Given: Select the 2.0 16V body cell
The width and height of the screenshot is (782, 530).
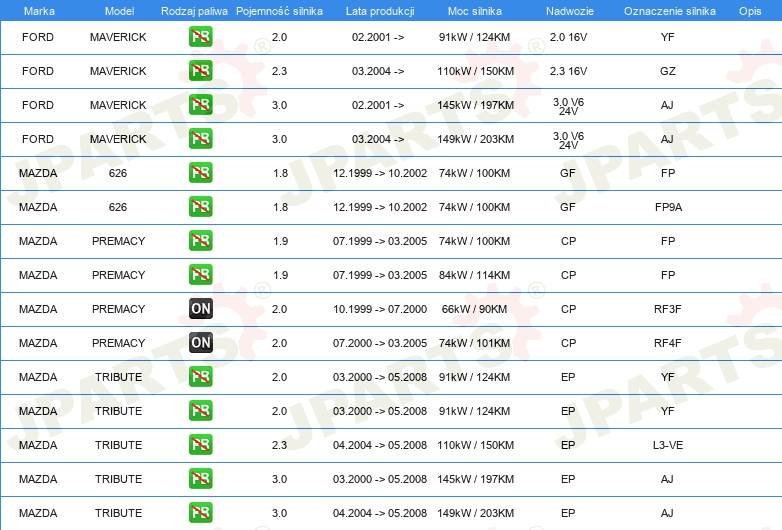Looking at the screenshot, I should tap(568, 37).
